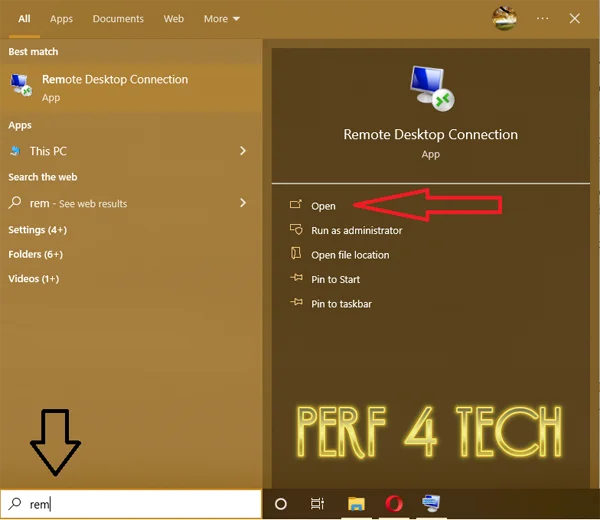Click the Open file location icon
The image size is (600, 520).
296,253
